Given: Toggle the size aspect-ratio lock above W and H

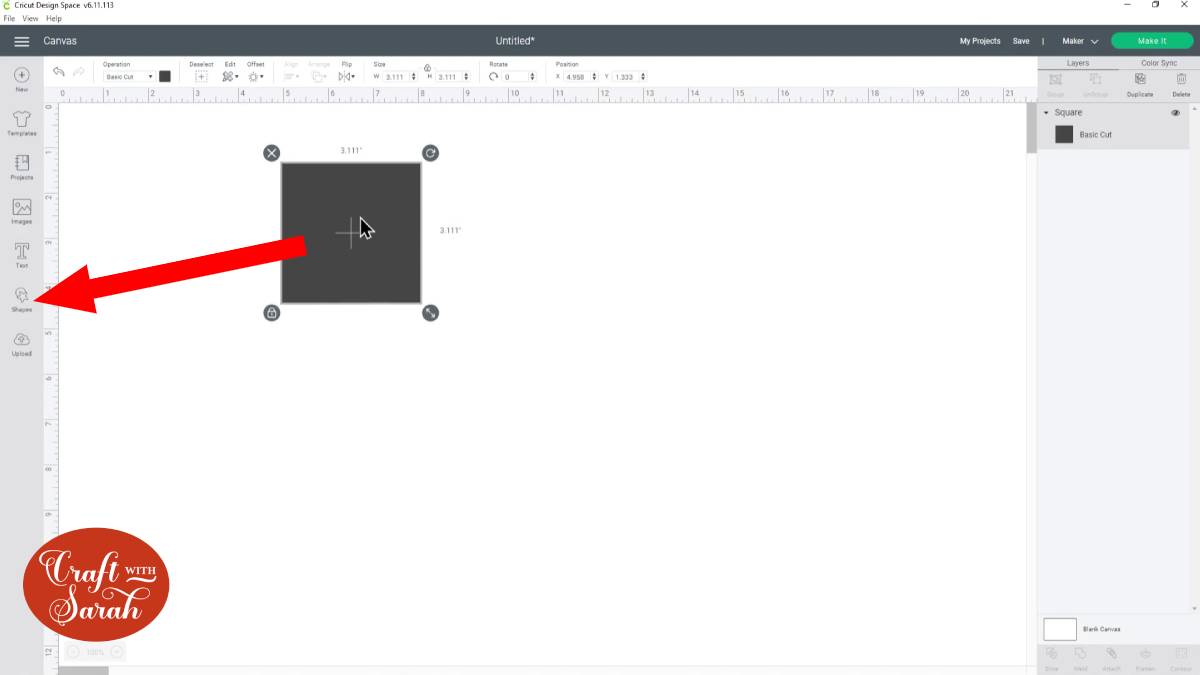Looking at the screenshot, I should [x=427, y=66].
